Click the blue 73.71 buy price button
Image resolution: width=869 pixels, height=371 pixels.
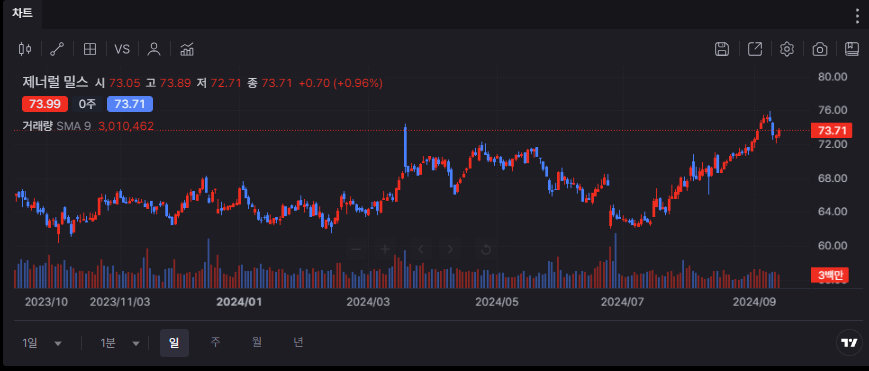130,104
